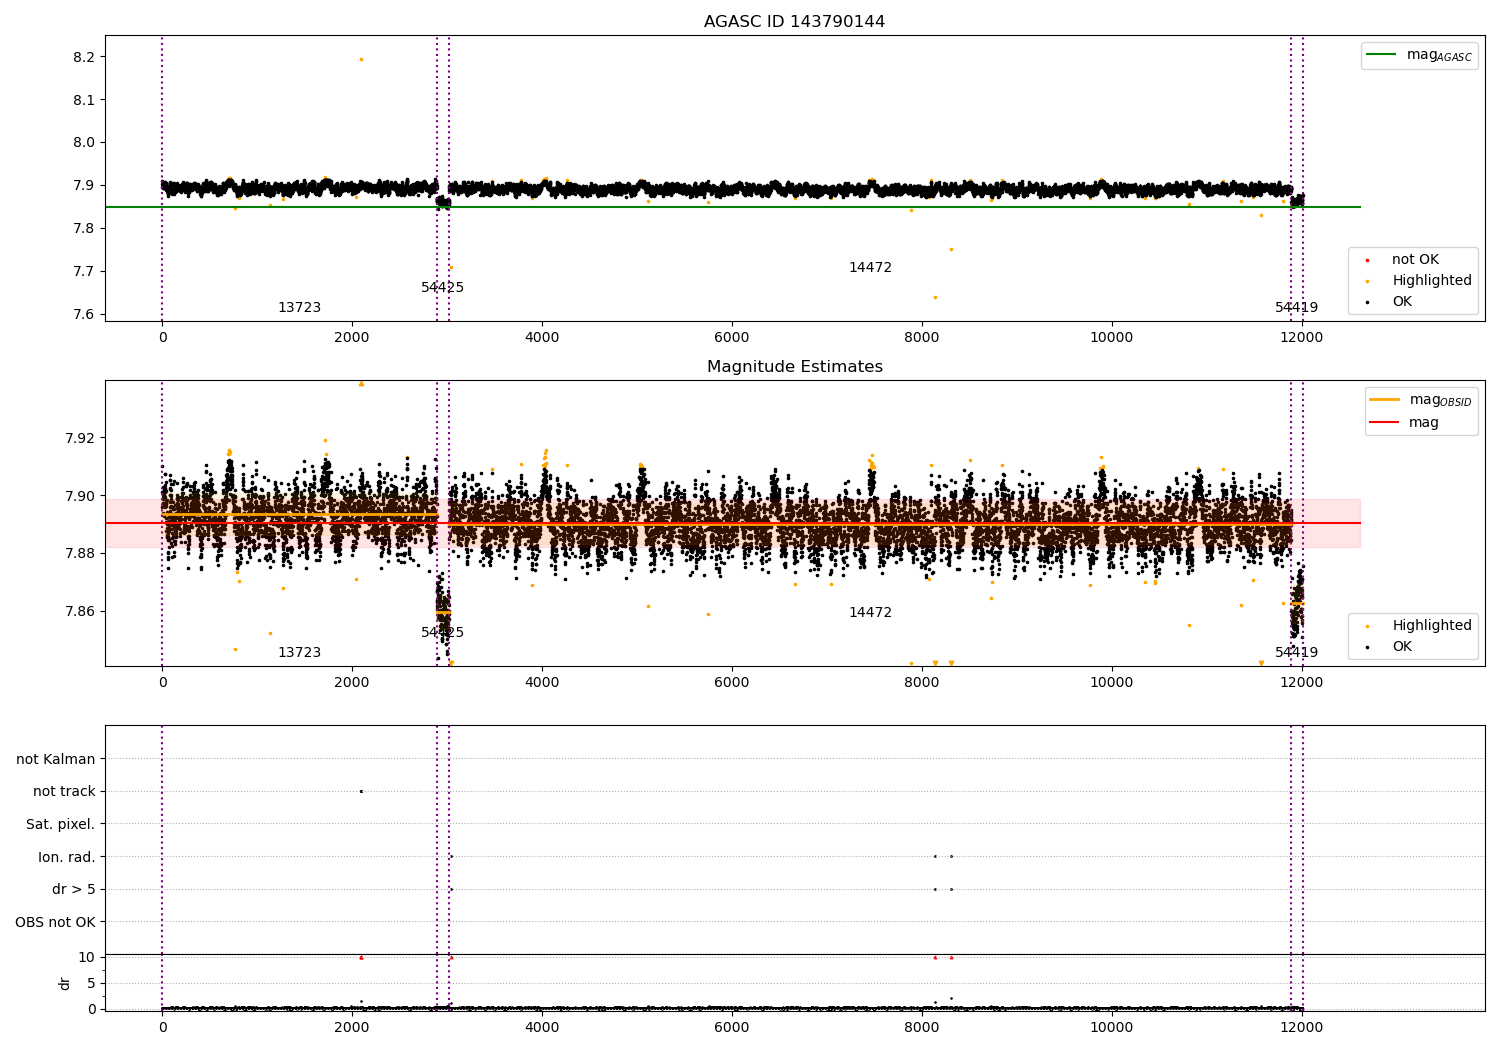Image resolution: width=1500 pixels, height=1050 pixels.
Task: Click the 'Magnitude Estimates' plot title
Action: point(794,367)
